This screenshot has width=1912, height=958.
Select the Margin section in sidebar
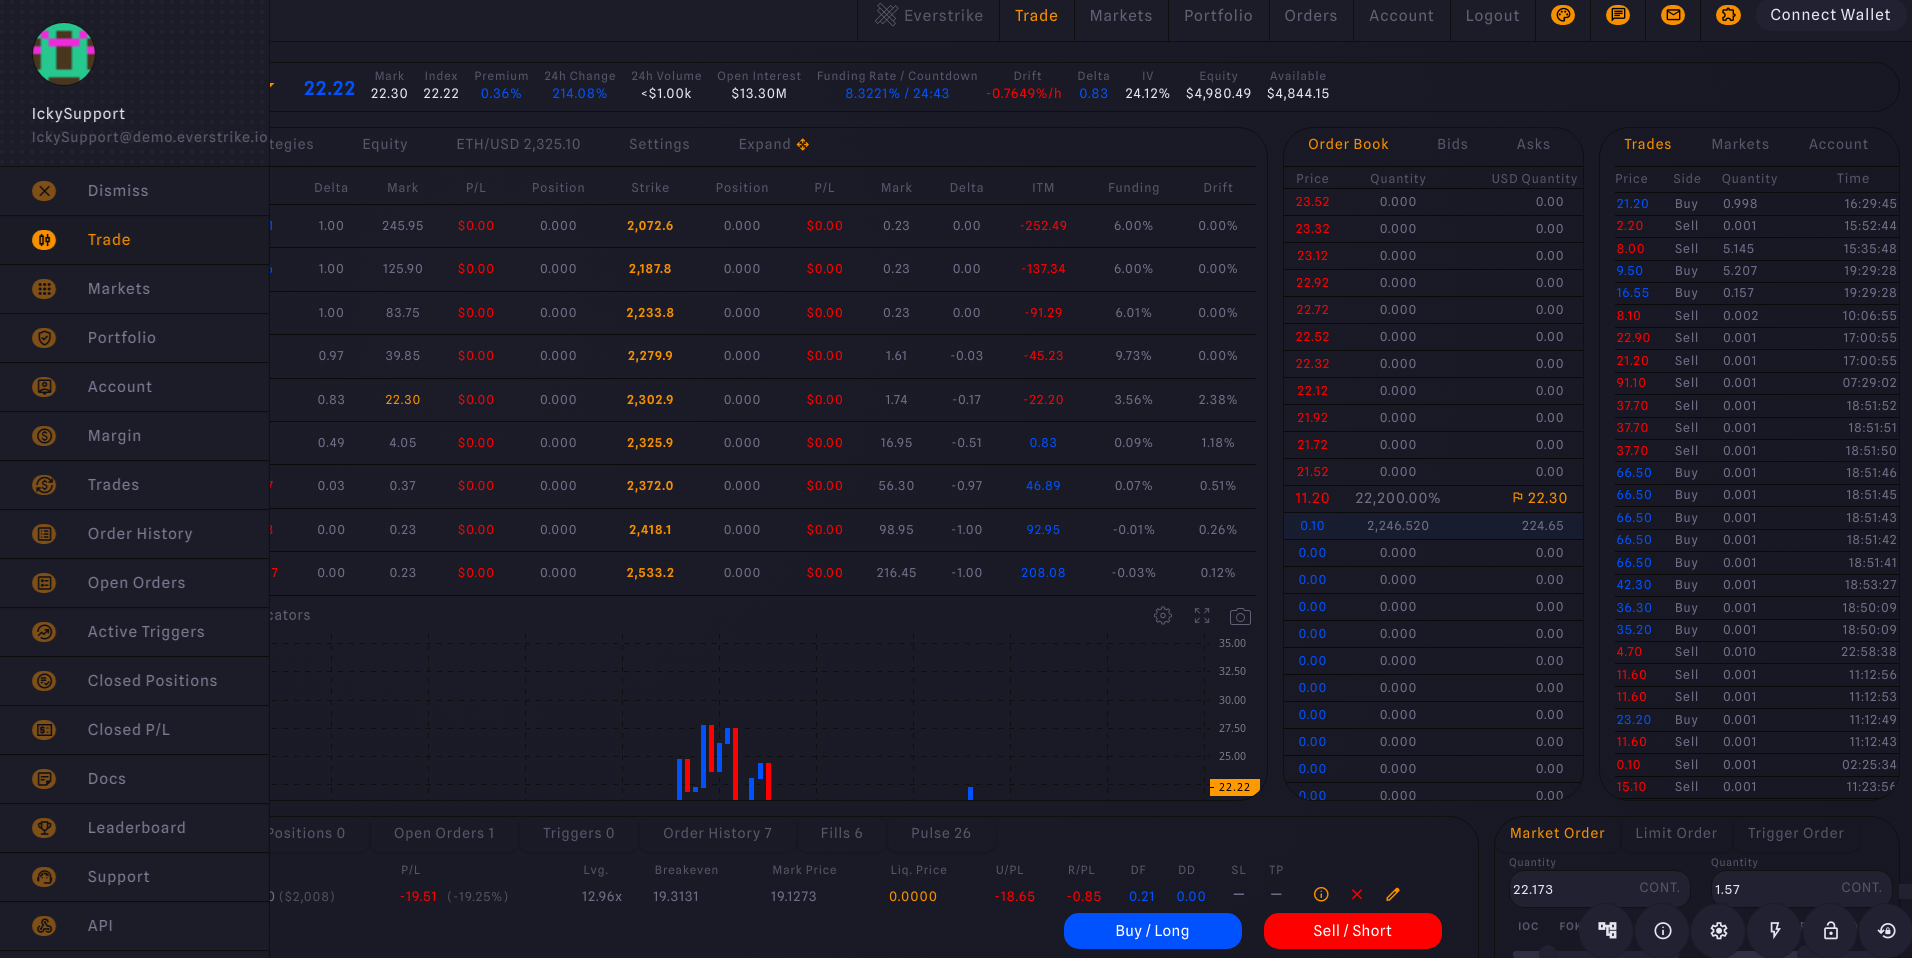(x=114, y=436)
